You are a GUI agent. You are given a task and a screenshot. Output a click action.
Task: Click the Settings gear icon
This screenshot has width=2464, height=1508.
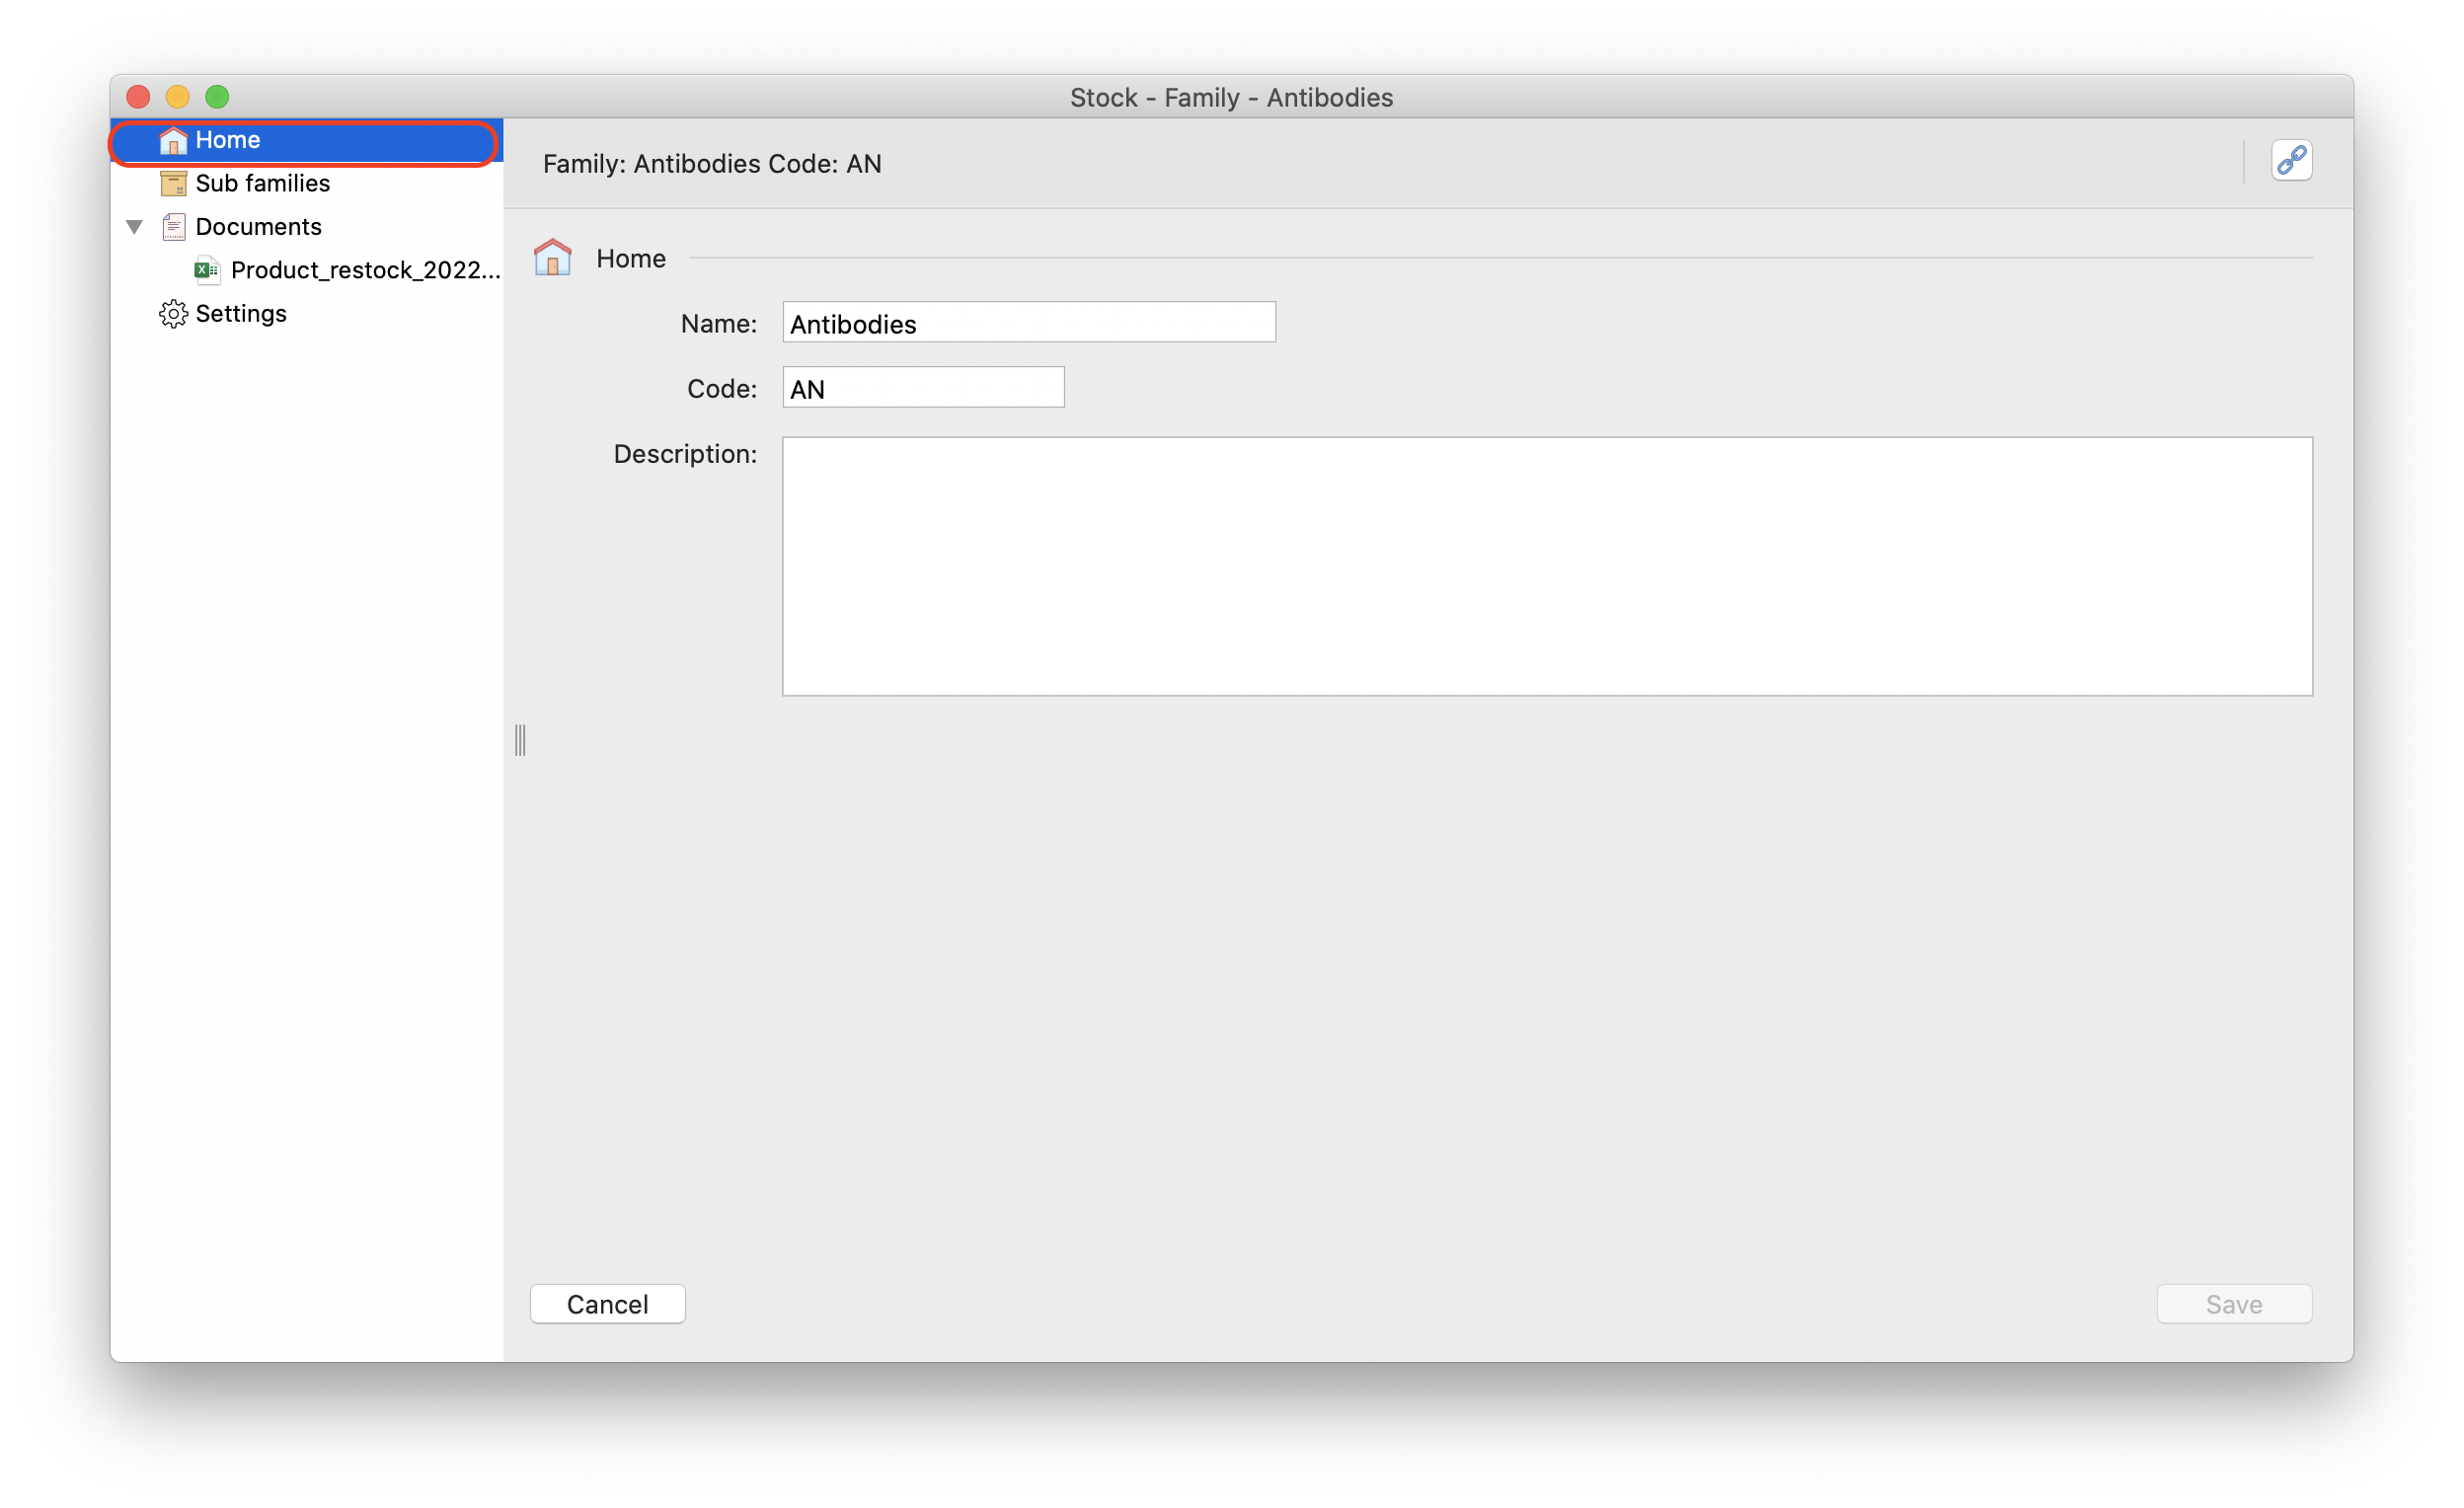point(173,314)
